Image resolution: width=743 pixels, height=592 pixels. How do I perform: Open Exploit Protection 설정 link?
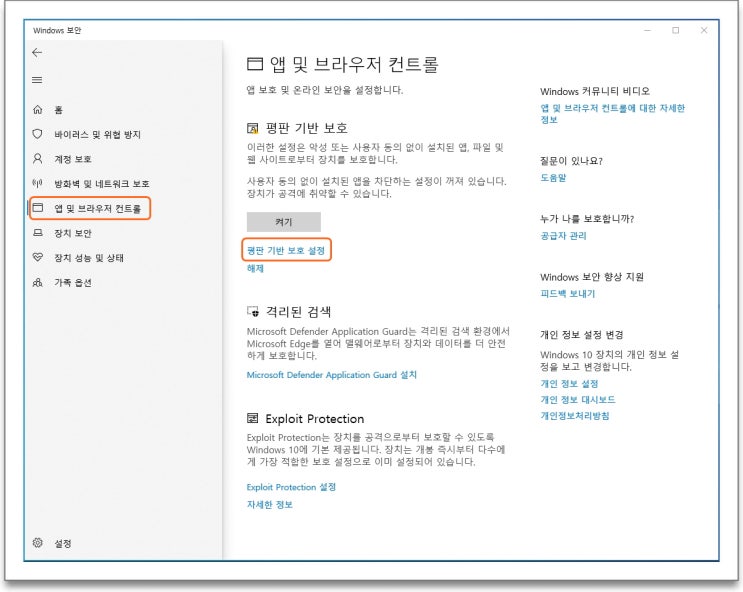tap(291, 487)
